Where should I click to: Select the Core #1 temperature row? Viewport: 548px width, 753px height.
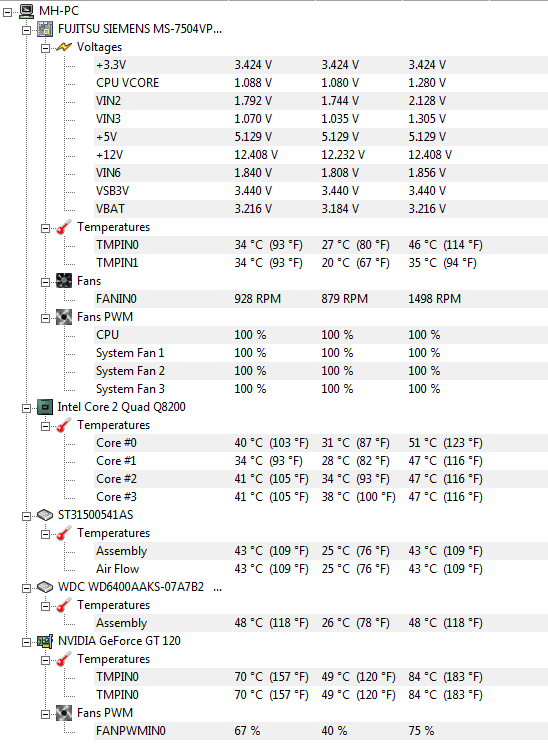321,461
